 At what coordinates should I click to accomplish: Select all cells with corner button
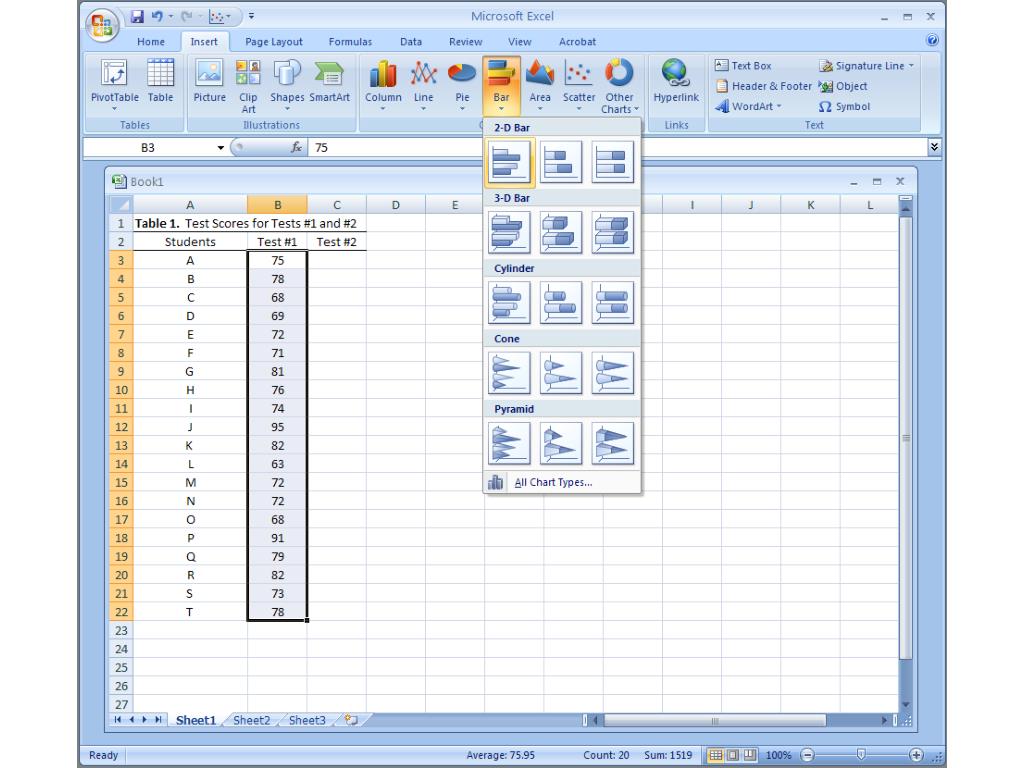tap(121, 204)
